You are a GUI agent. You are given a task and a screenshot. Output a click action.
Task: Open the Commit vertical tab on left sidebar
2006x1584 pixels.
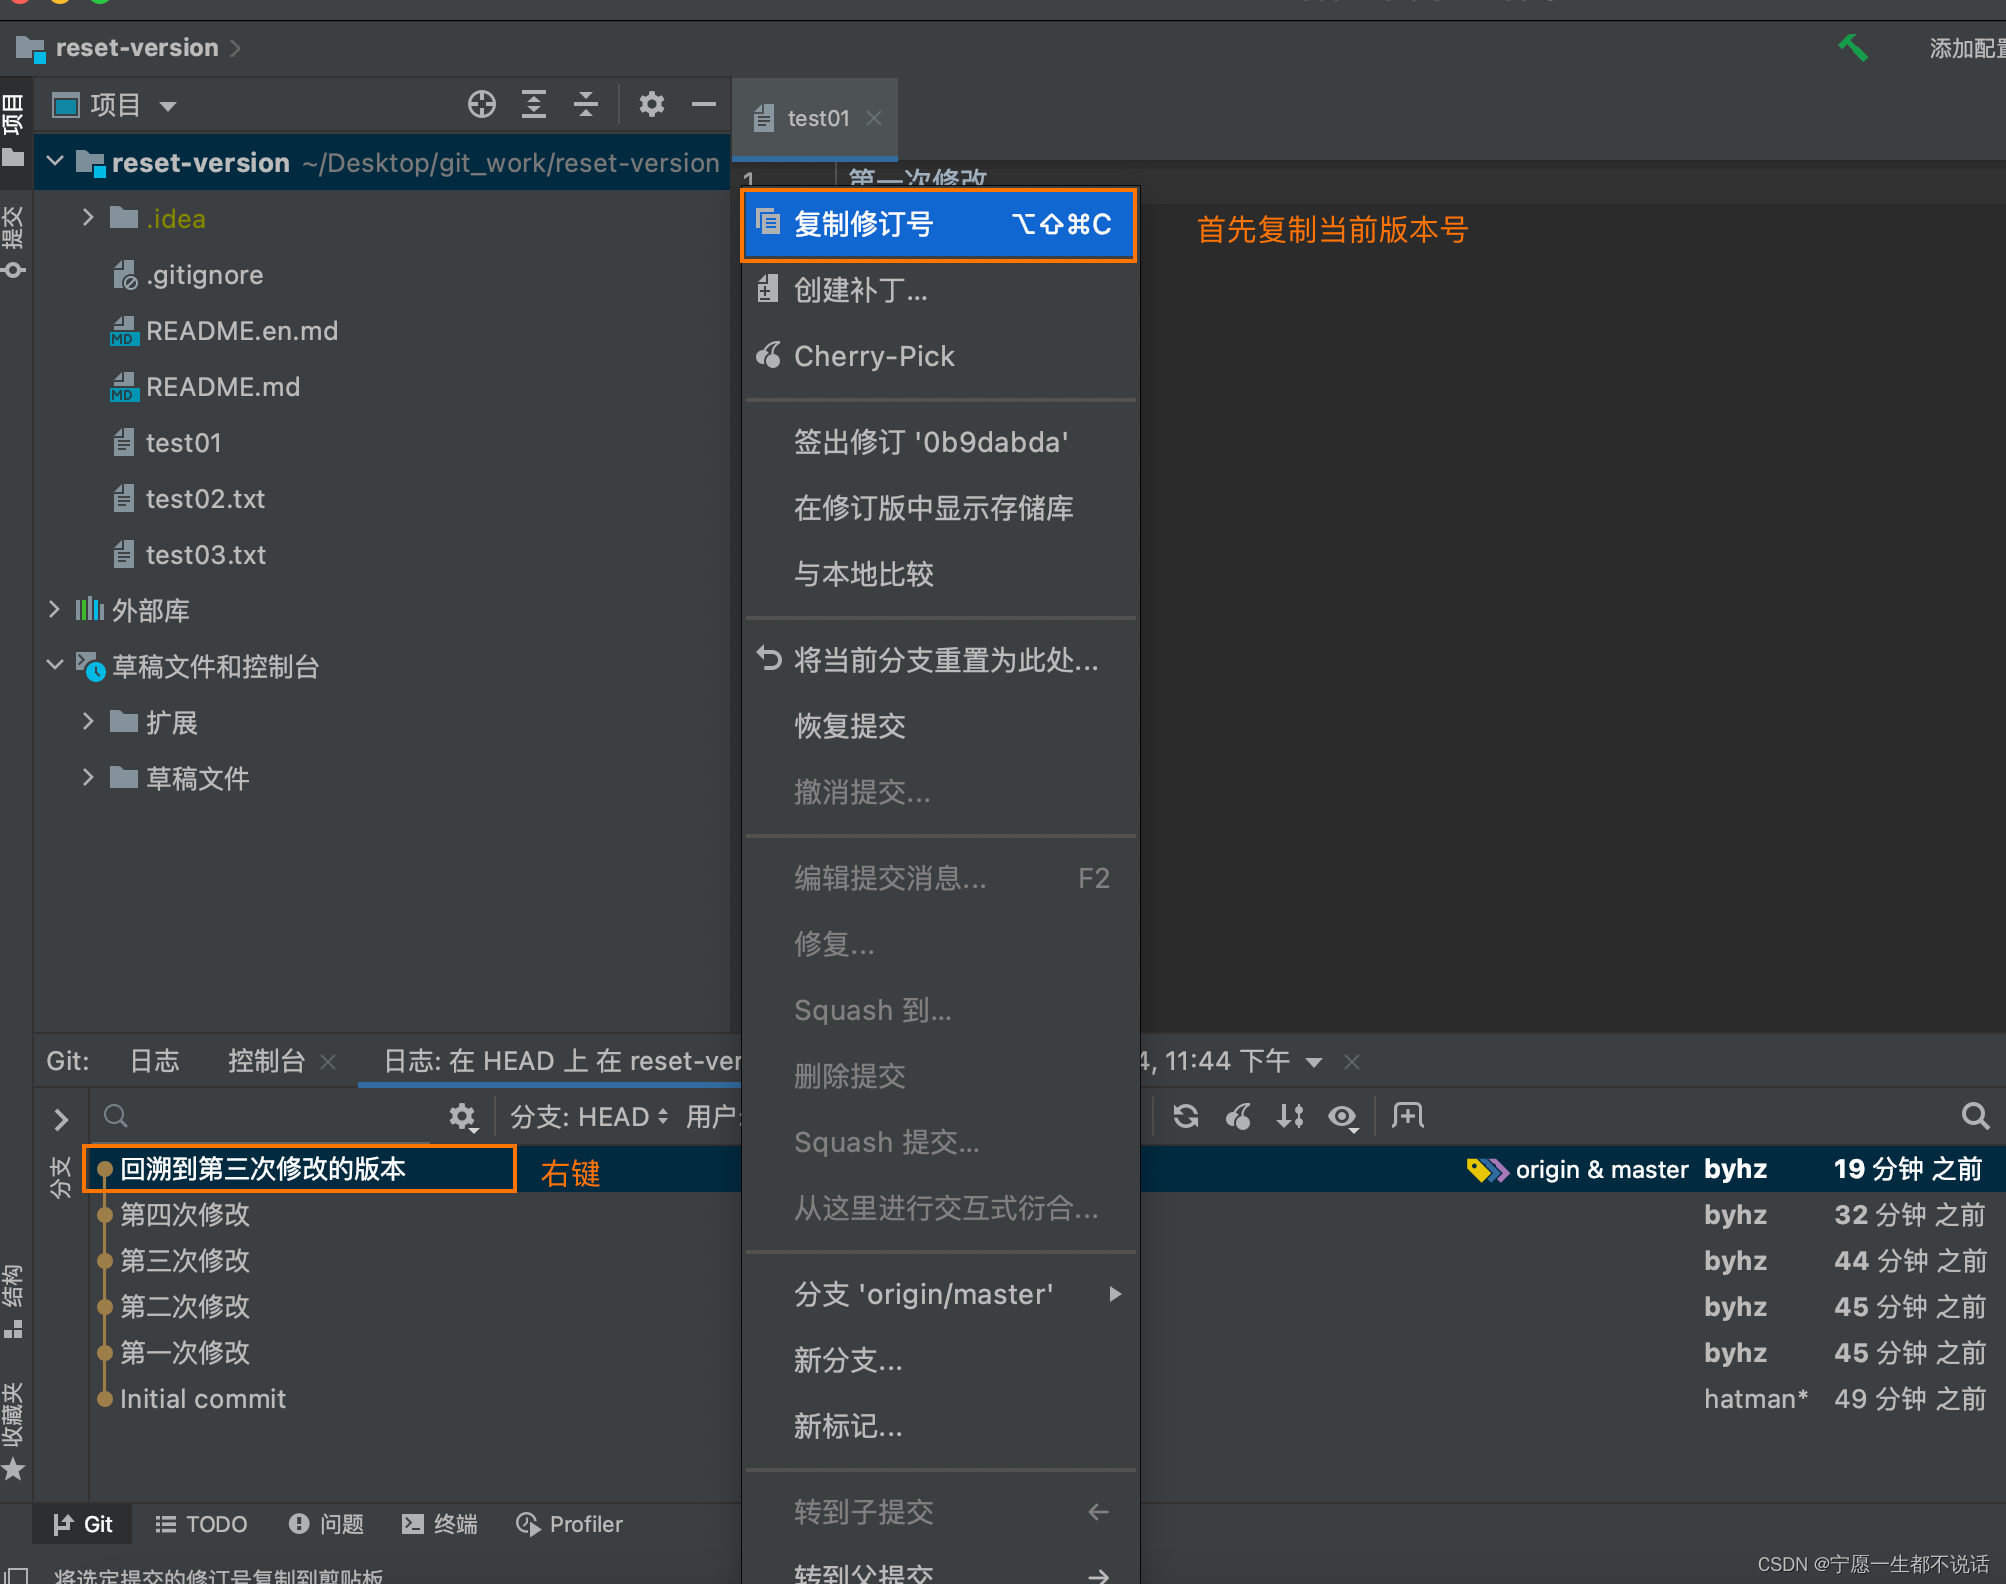[13, 242]
